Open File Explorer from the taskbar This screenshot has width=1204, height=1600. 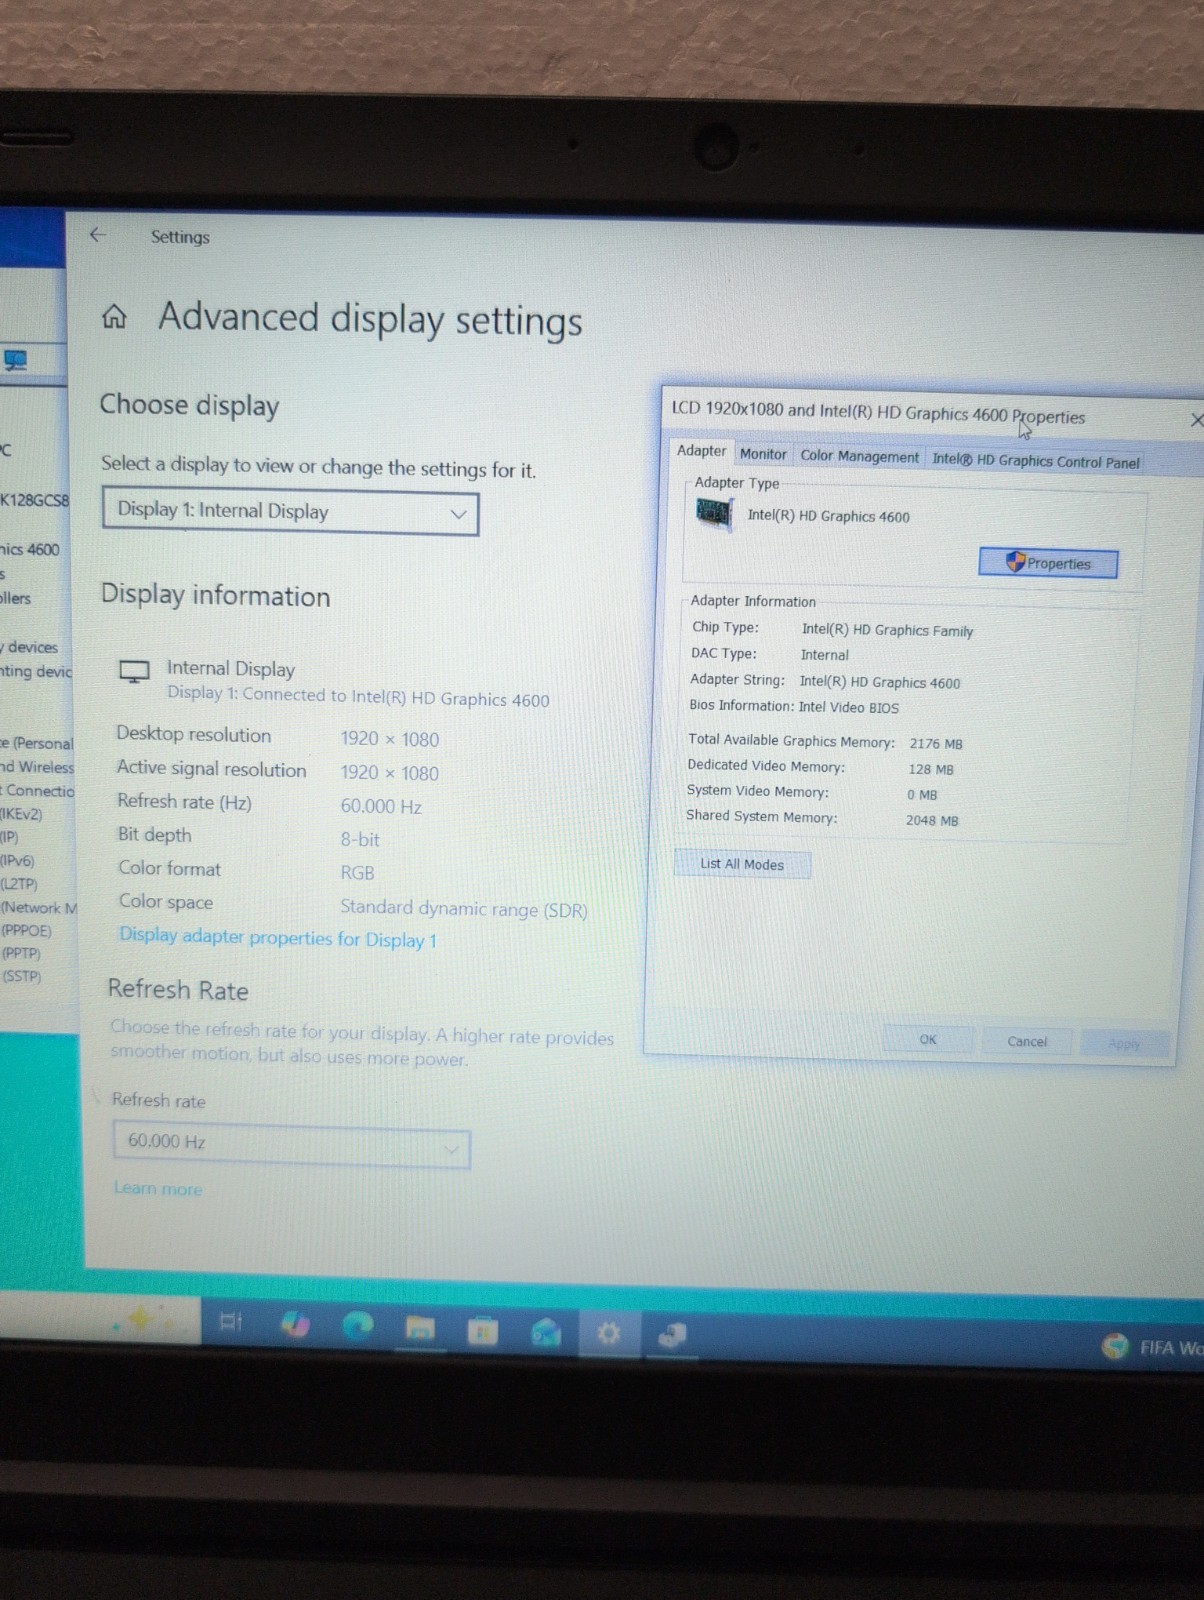pyautogui.click(x=420, y=1328)
